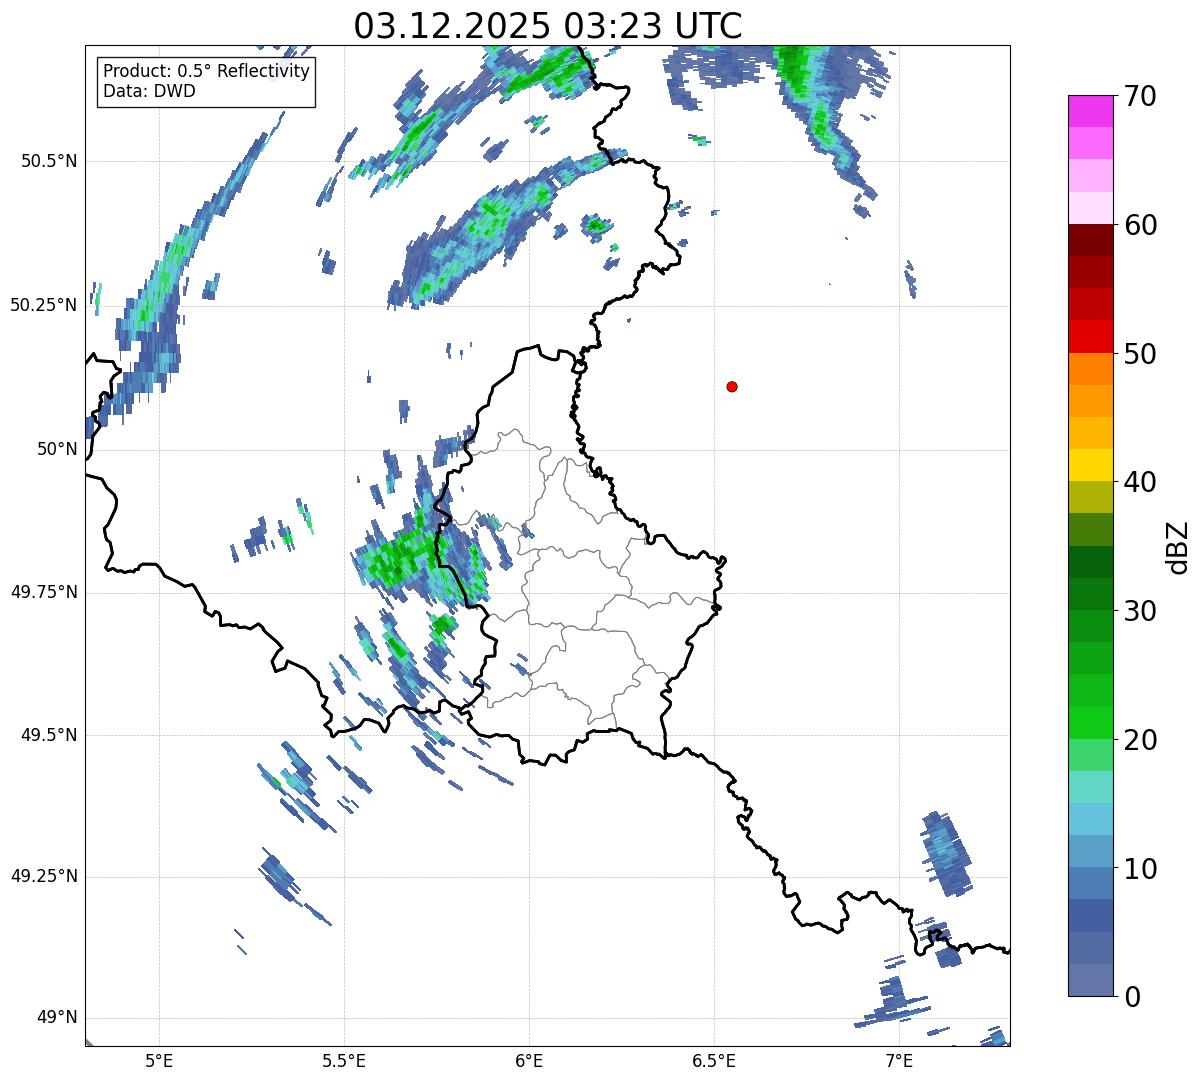Click the bright magenta top colorbar swatch

1090,111
